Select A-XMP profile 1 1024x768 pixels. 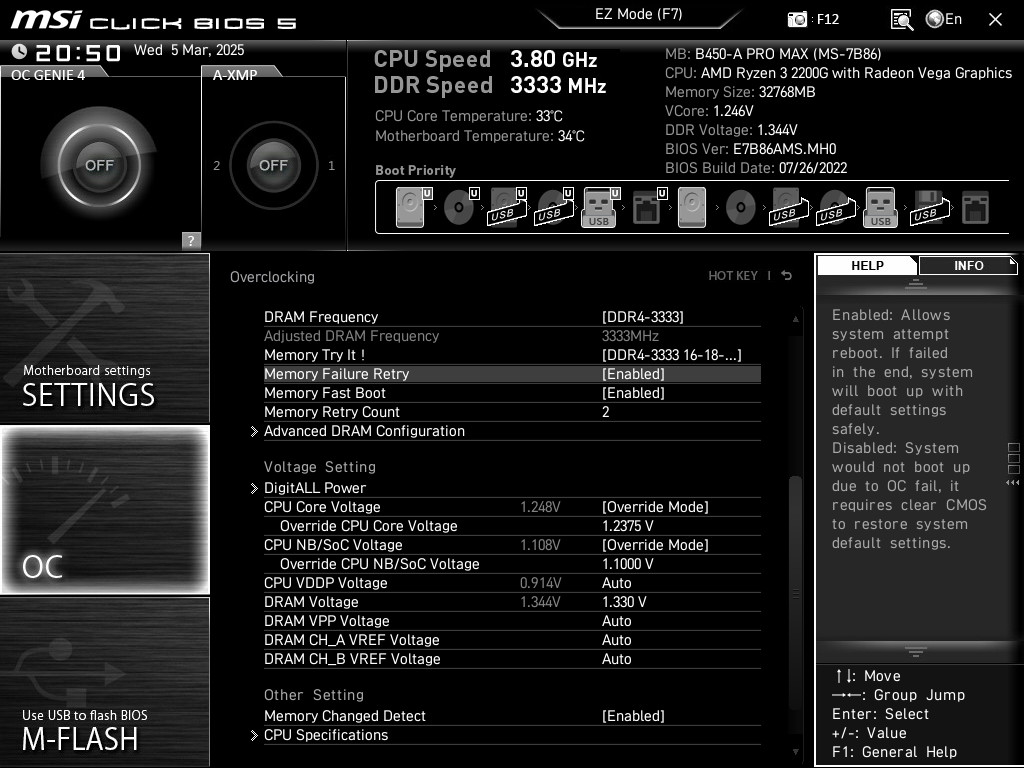tap(331, 165)
